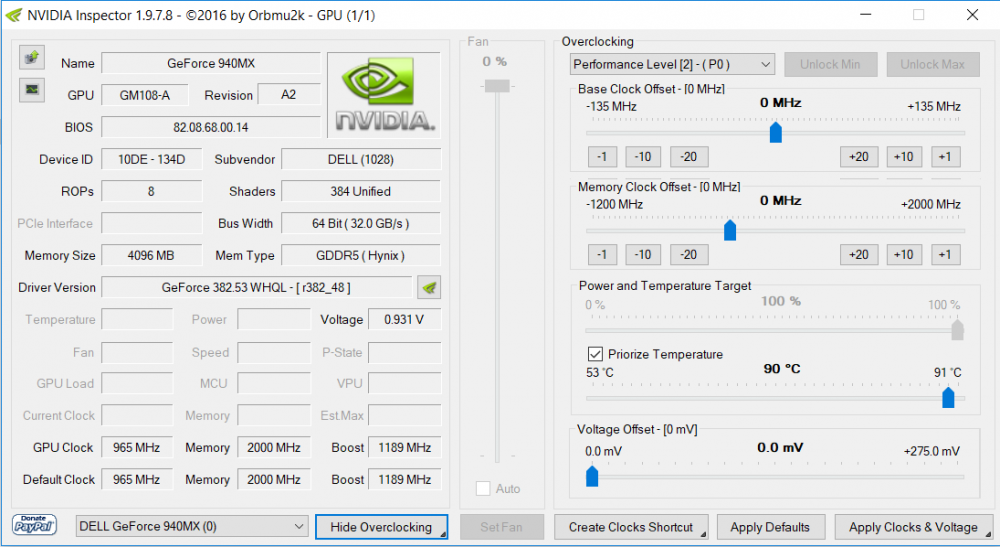Image resolution: width=1000 pixels, height=547 pixels.
Task: Click the Mem Type field GDDR5 (Hynix)
Action: point(361,256)
